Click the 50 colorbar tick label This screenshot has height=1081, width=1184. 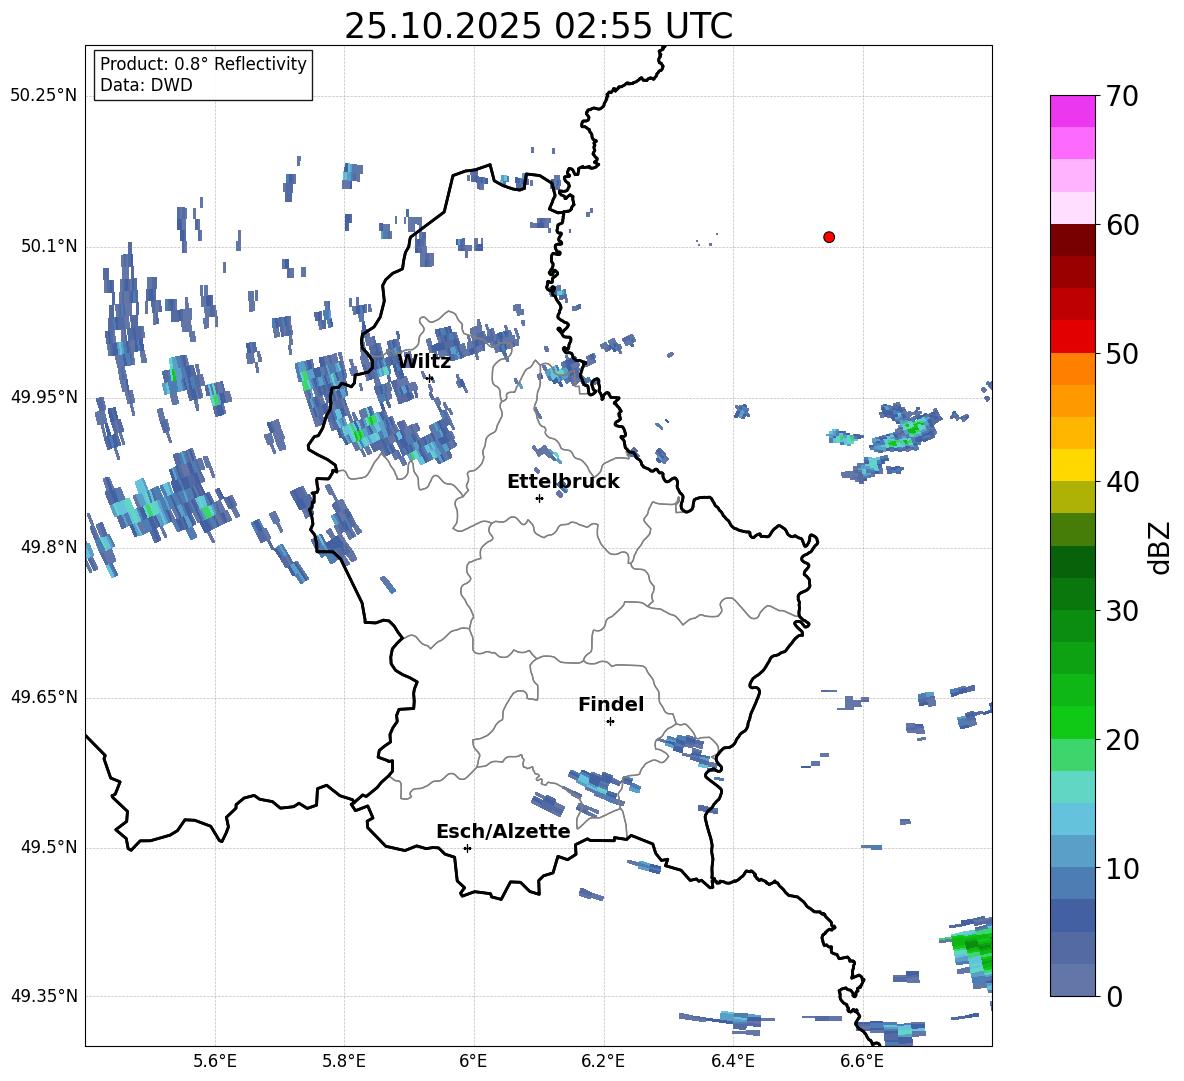1122,353
